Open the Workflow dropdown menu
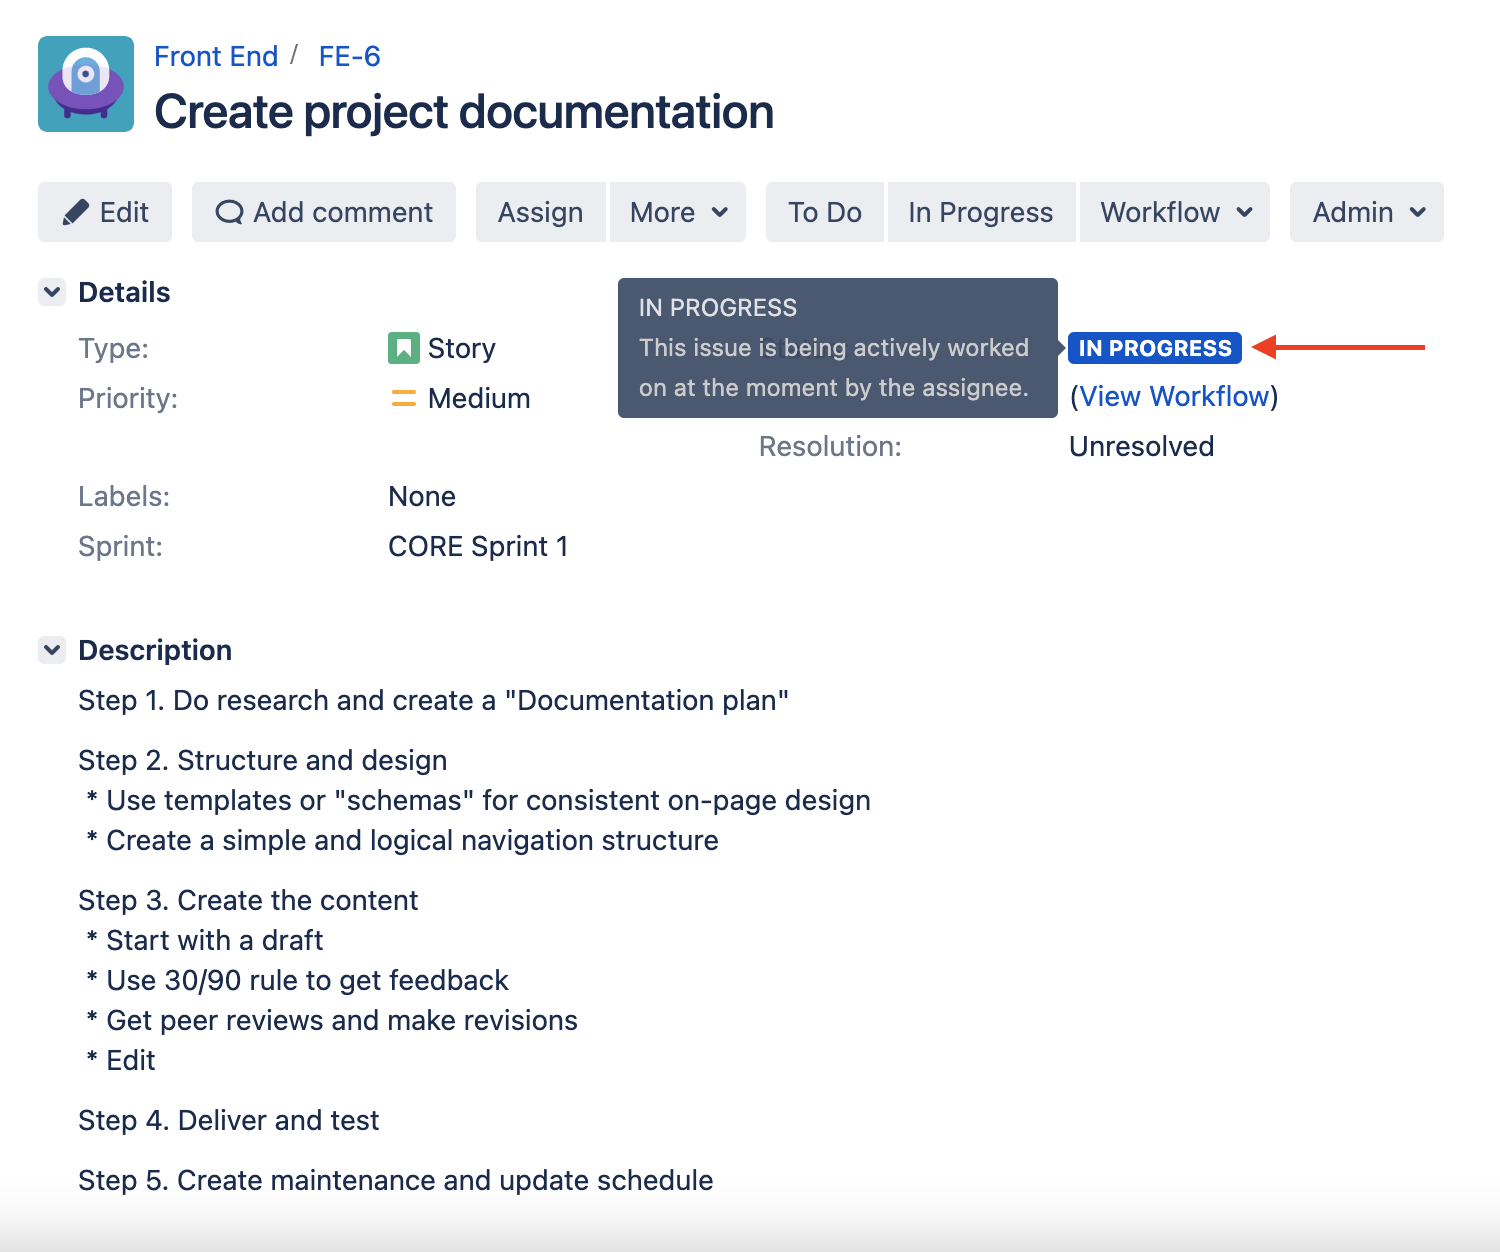The width and height of the screenshot is (1500, 1252). pos(1175,212)
